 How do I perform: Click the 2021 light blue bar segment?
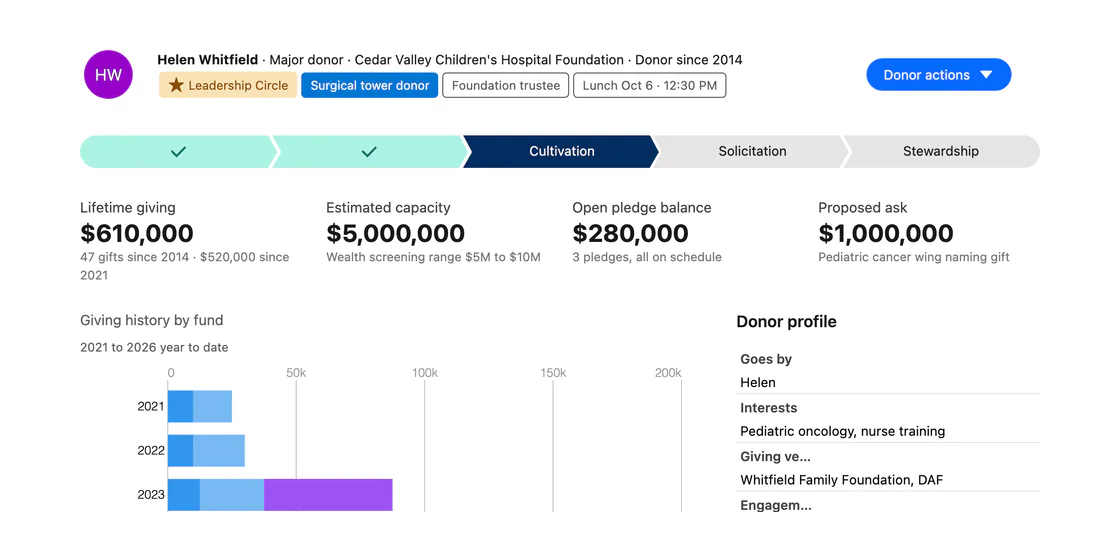[x=213, y=406]
